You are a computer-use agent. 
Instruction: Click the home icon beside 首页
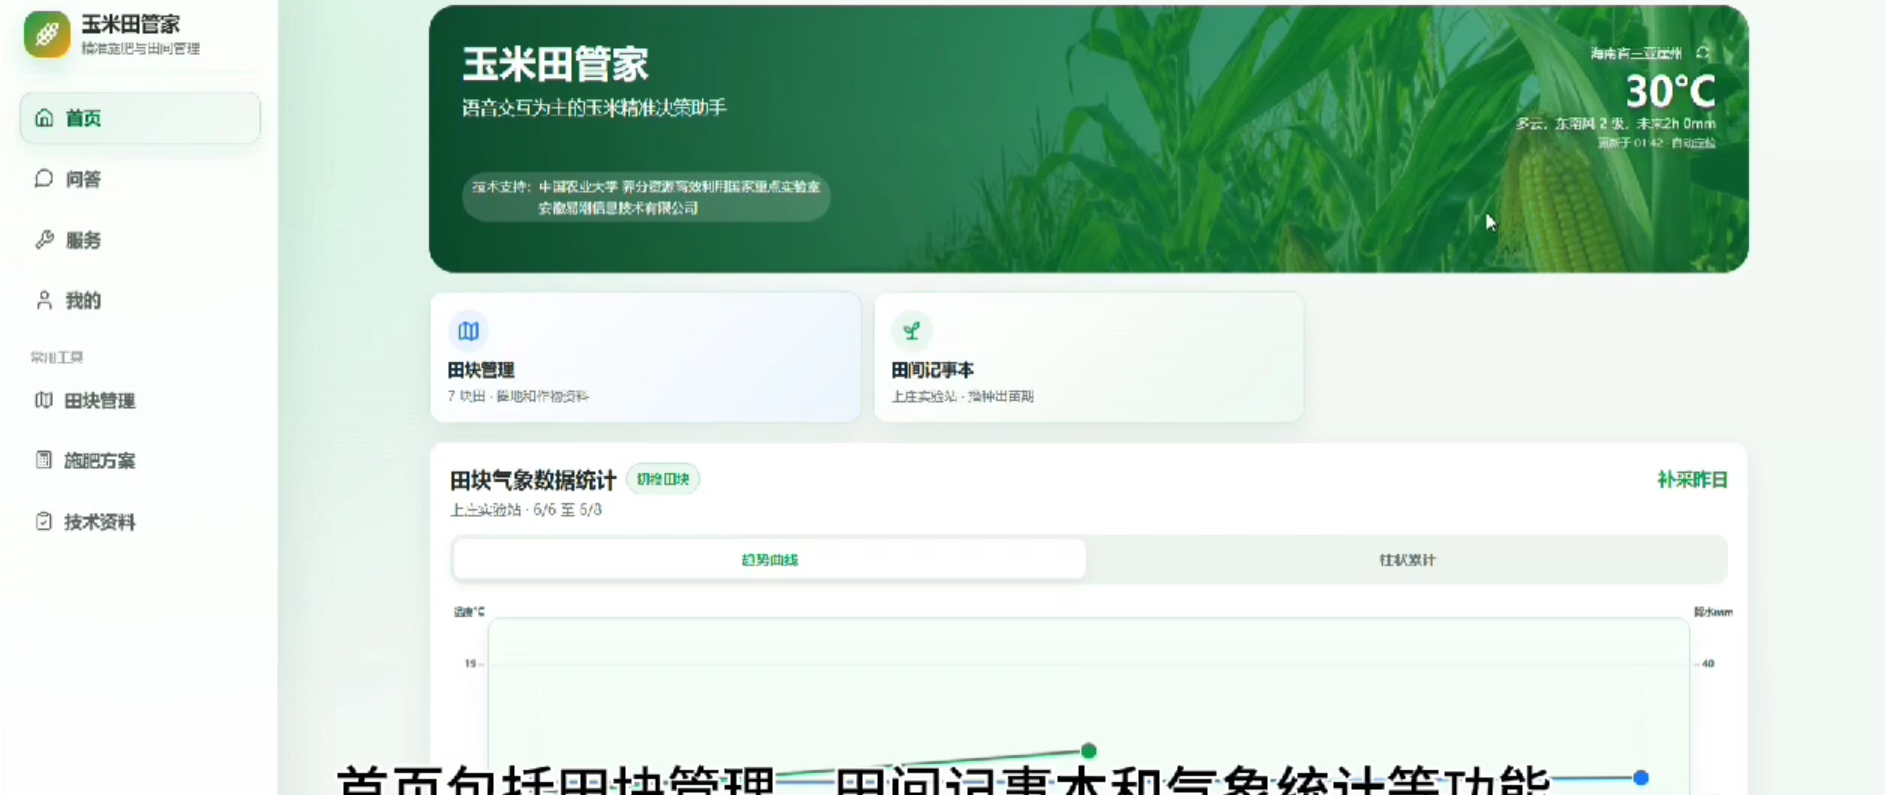44,118
